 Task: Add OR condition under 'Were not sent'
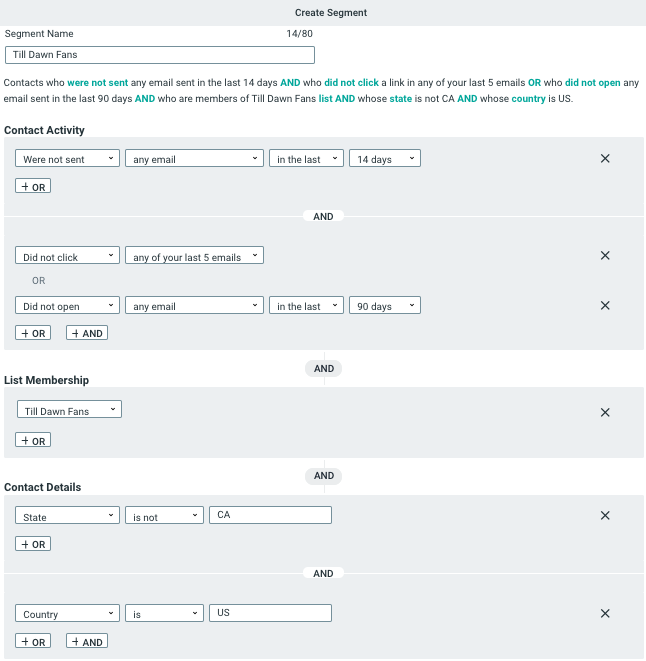coord(33,186)
